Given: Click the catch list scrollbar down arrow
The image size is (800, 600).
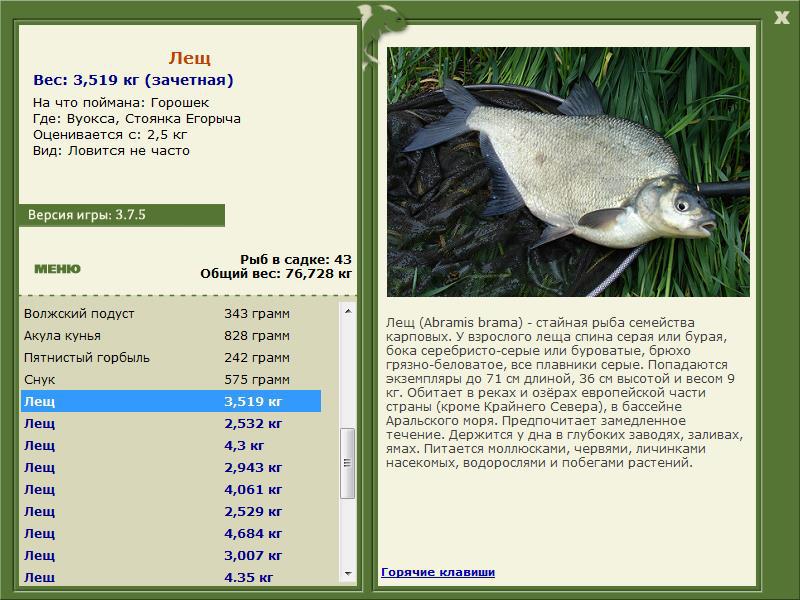Looking at the screenshot, I should 348,574.
